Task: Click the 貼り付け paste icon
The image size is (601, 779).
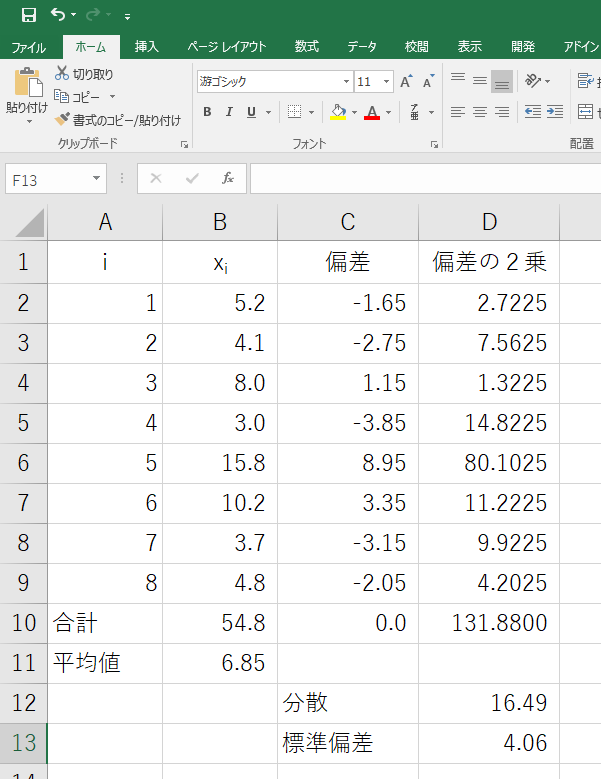Action: 28,82
